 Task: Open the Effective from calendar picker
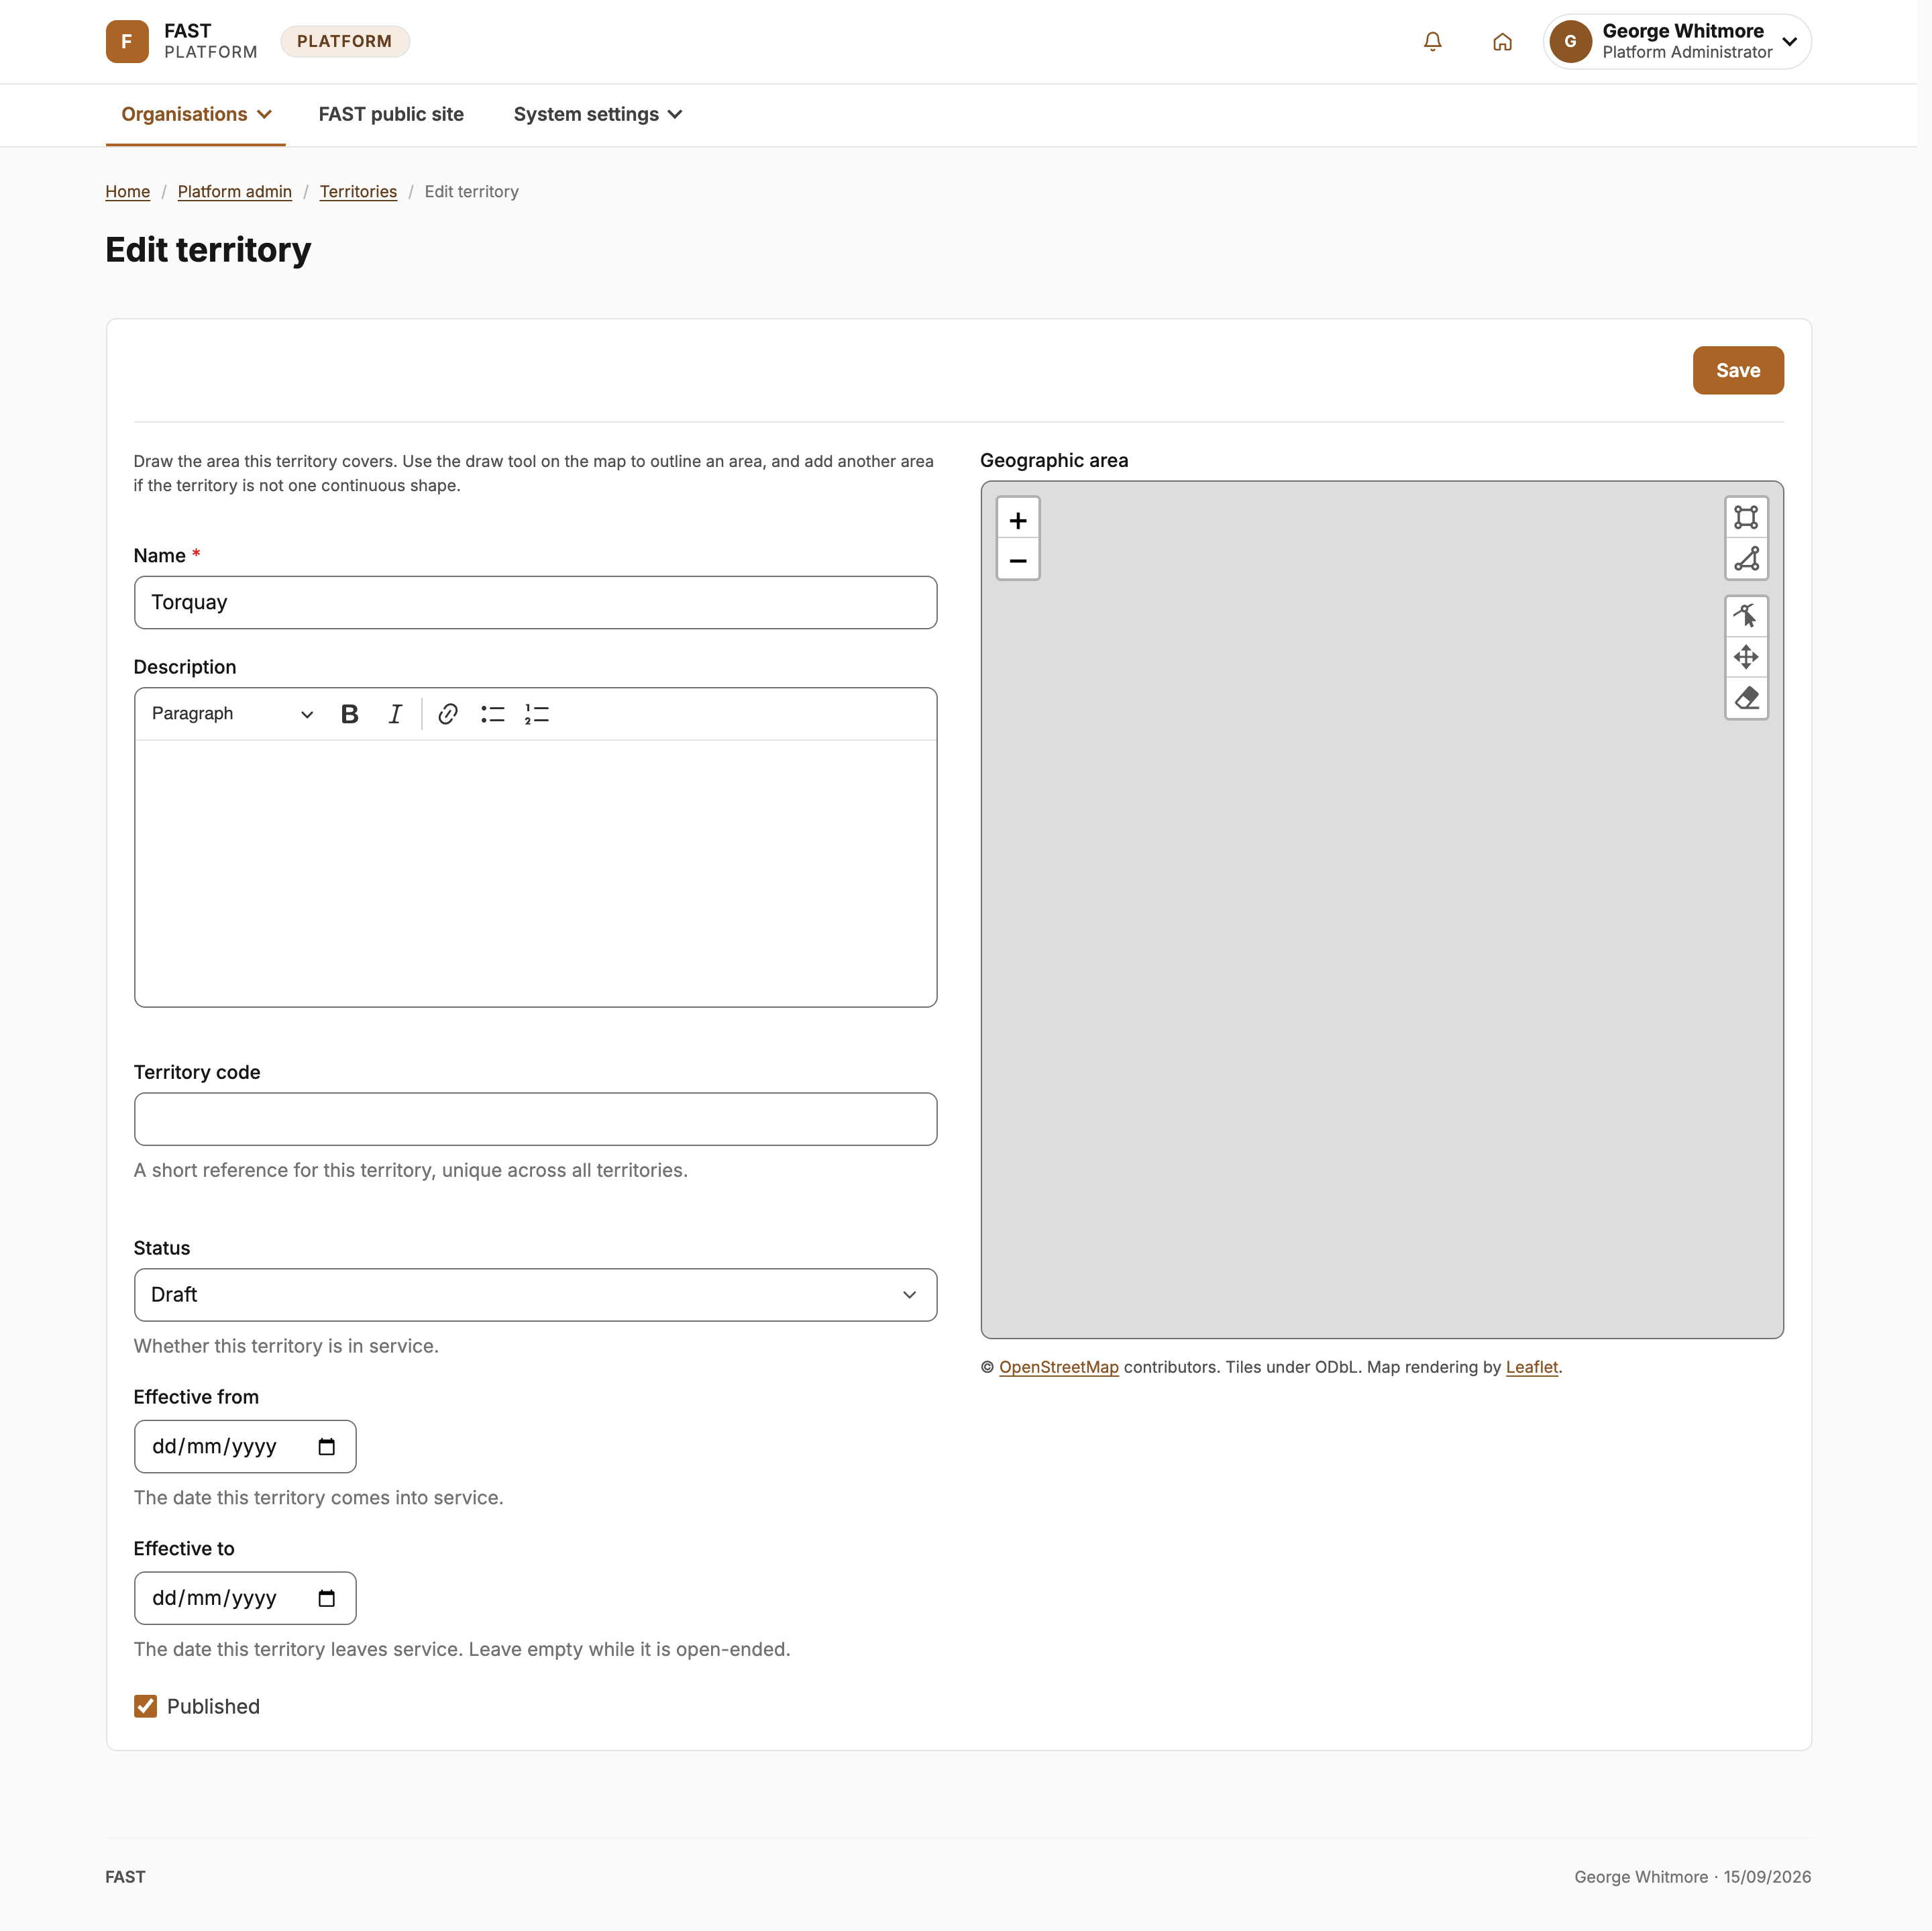[326, 1447]
